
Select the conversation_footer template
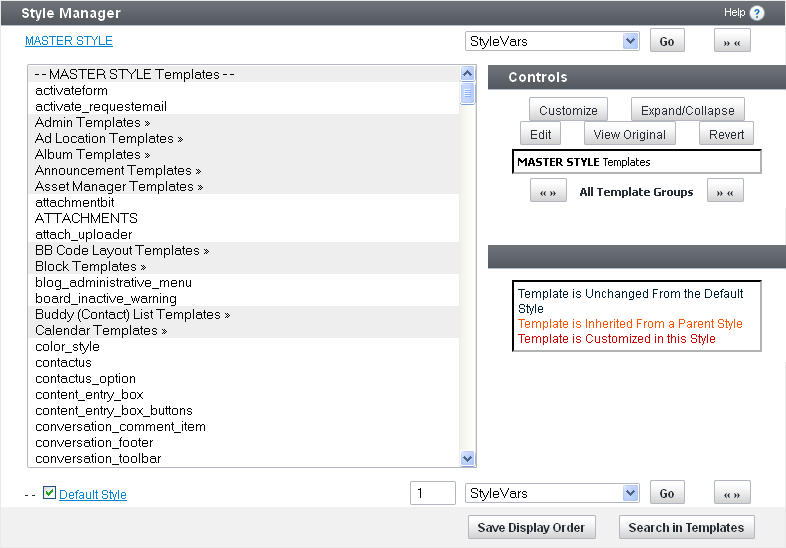(x=243, y=443)
